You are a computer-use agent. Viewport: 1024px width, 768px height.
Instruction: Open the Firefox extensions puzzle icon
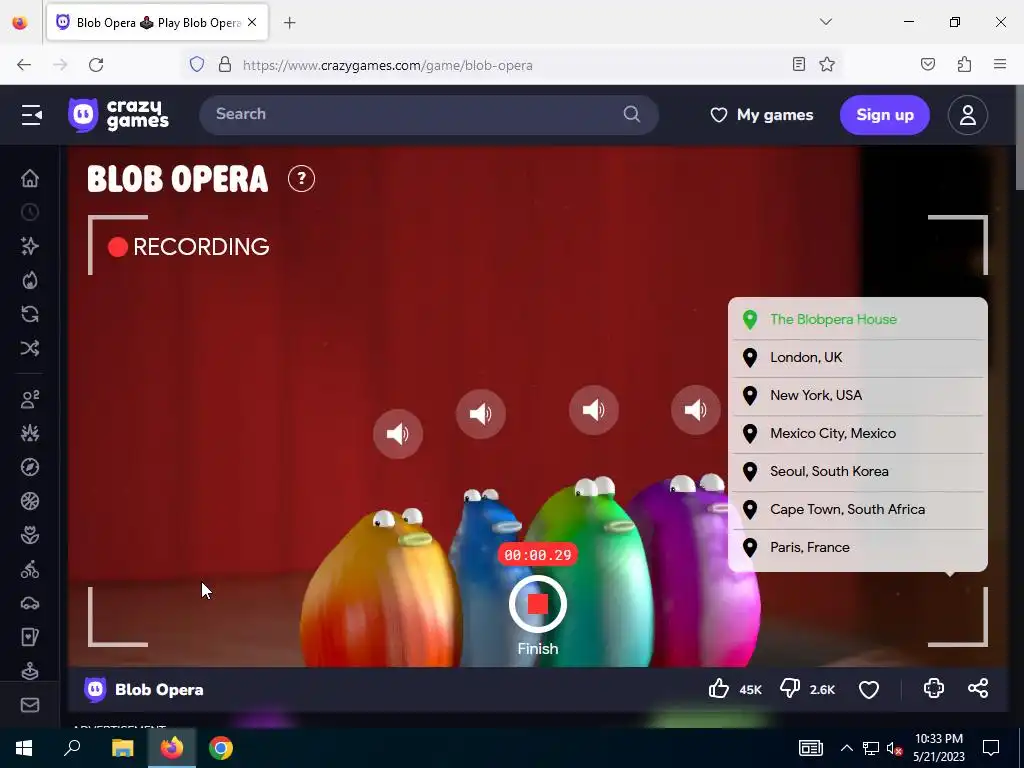tap(964, 64)
